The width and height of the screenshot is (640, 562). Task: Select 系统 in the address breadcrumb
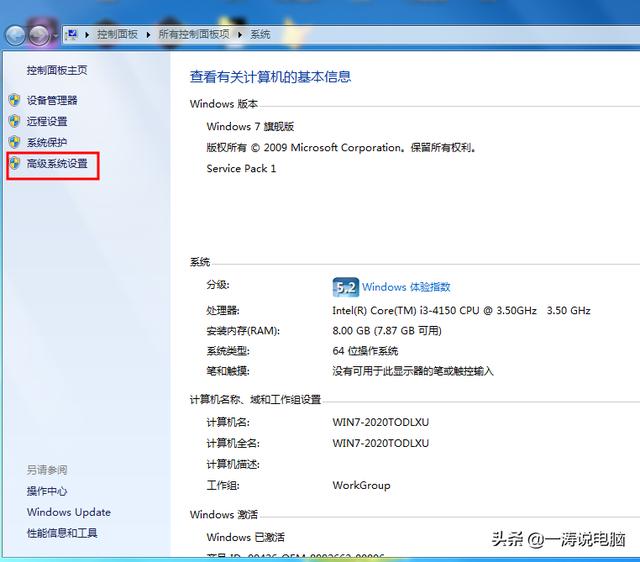click(260, 35)
